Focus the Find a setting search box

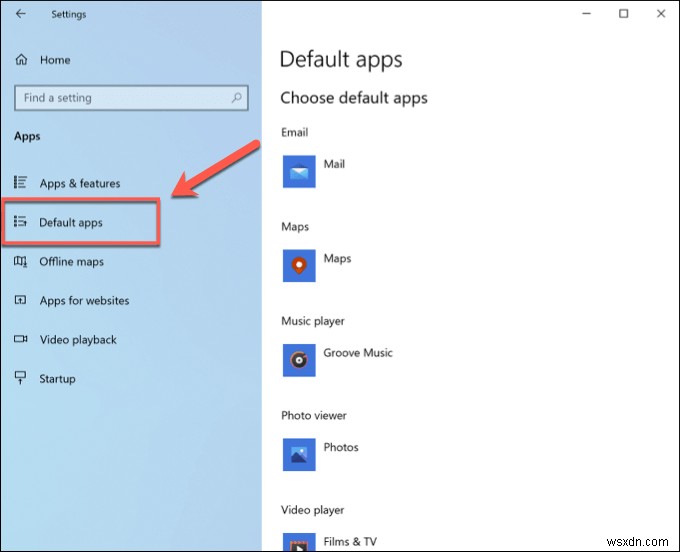pos(131,98)
